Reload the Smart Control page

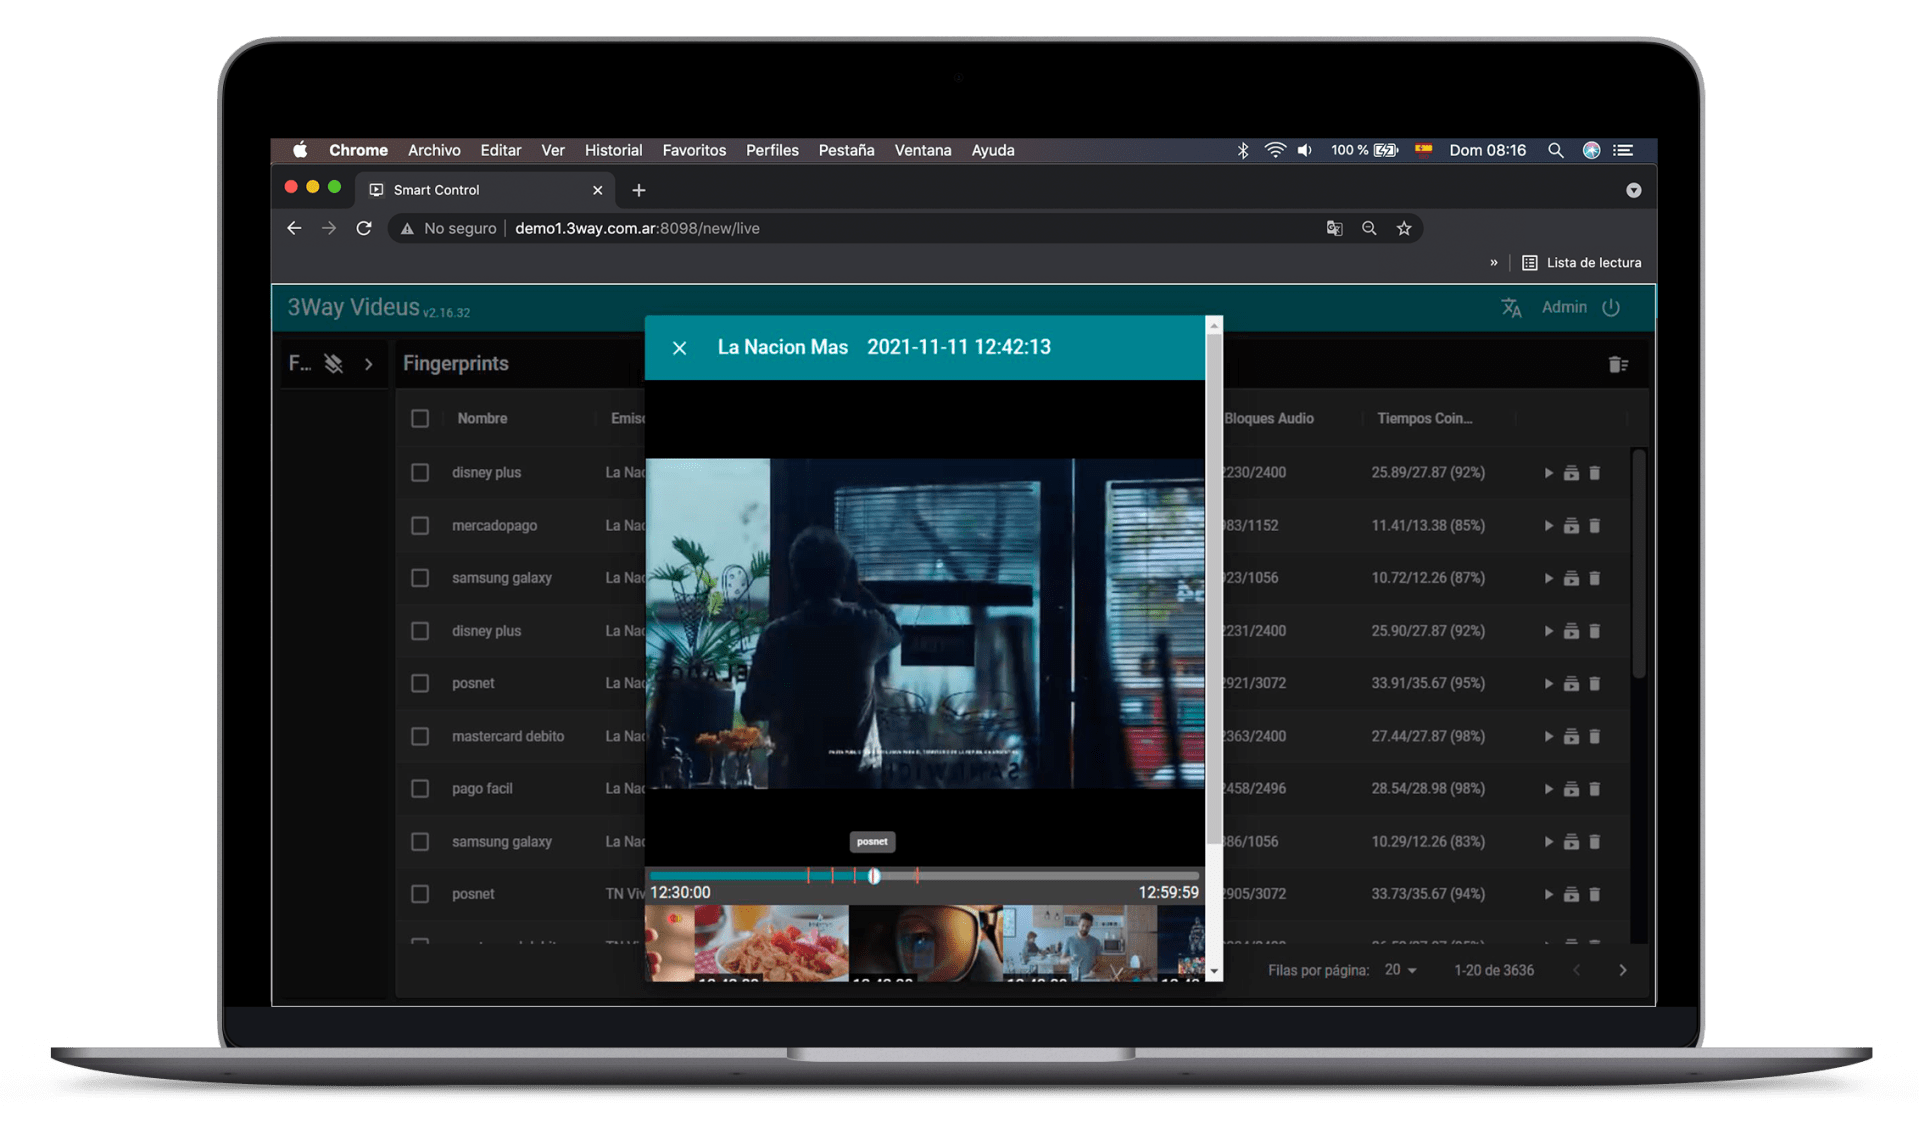364,229
